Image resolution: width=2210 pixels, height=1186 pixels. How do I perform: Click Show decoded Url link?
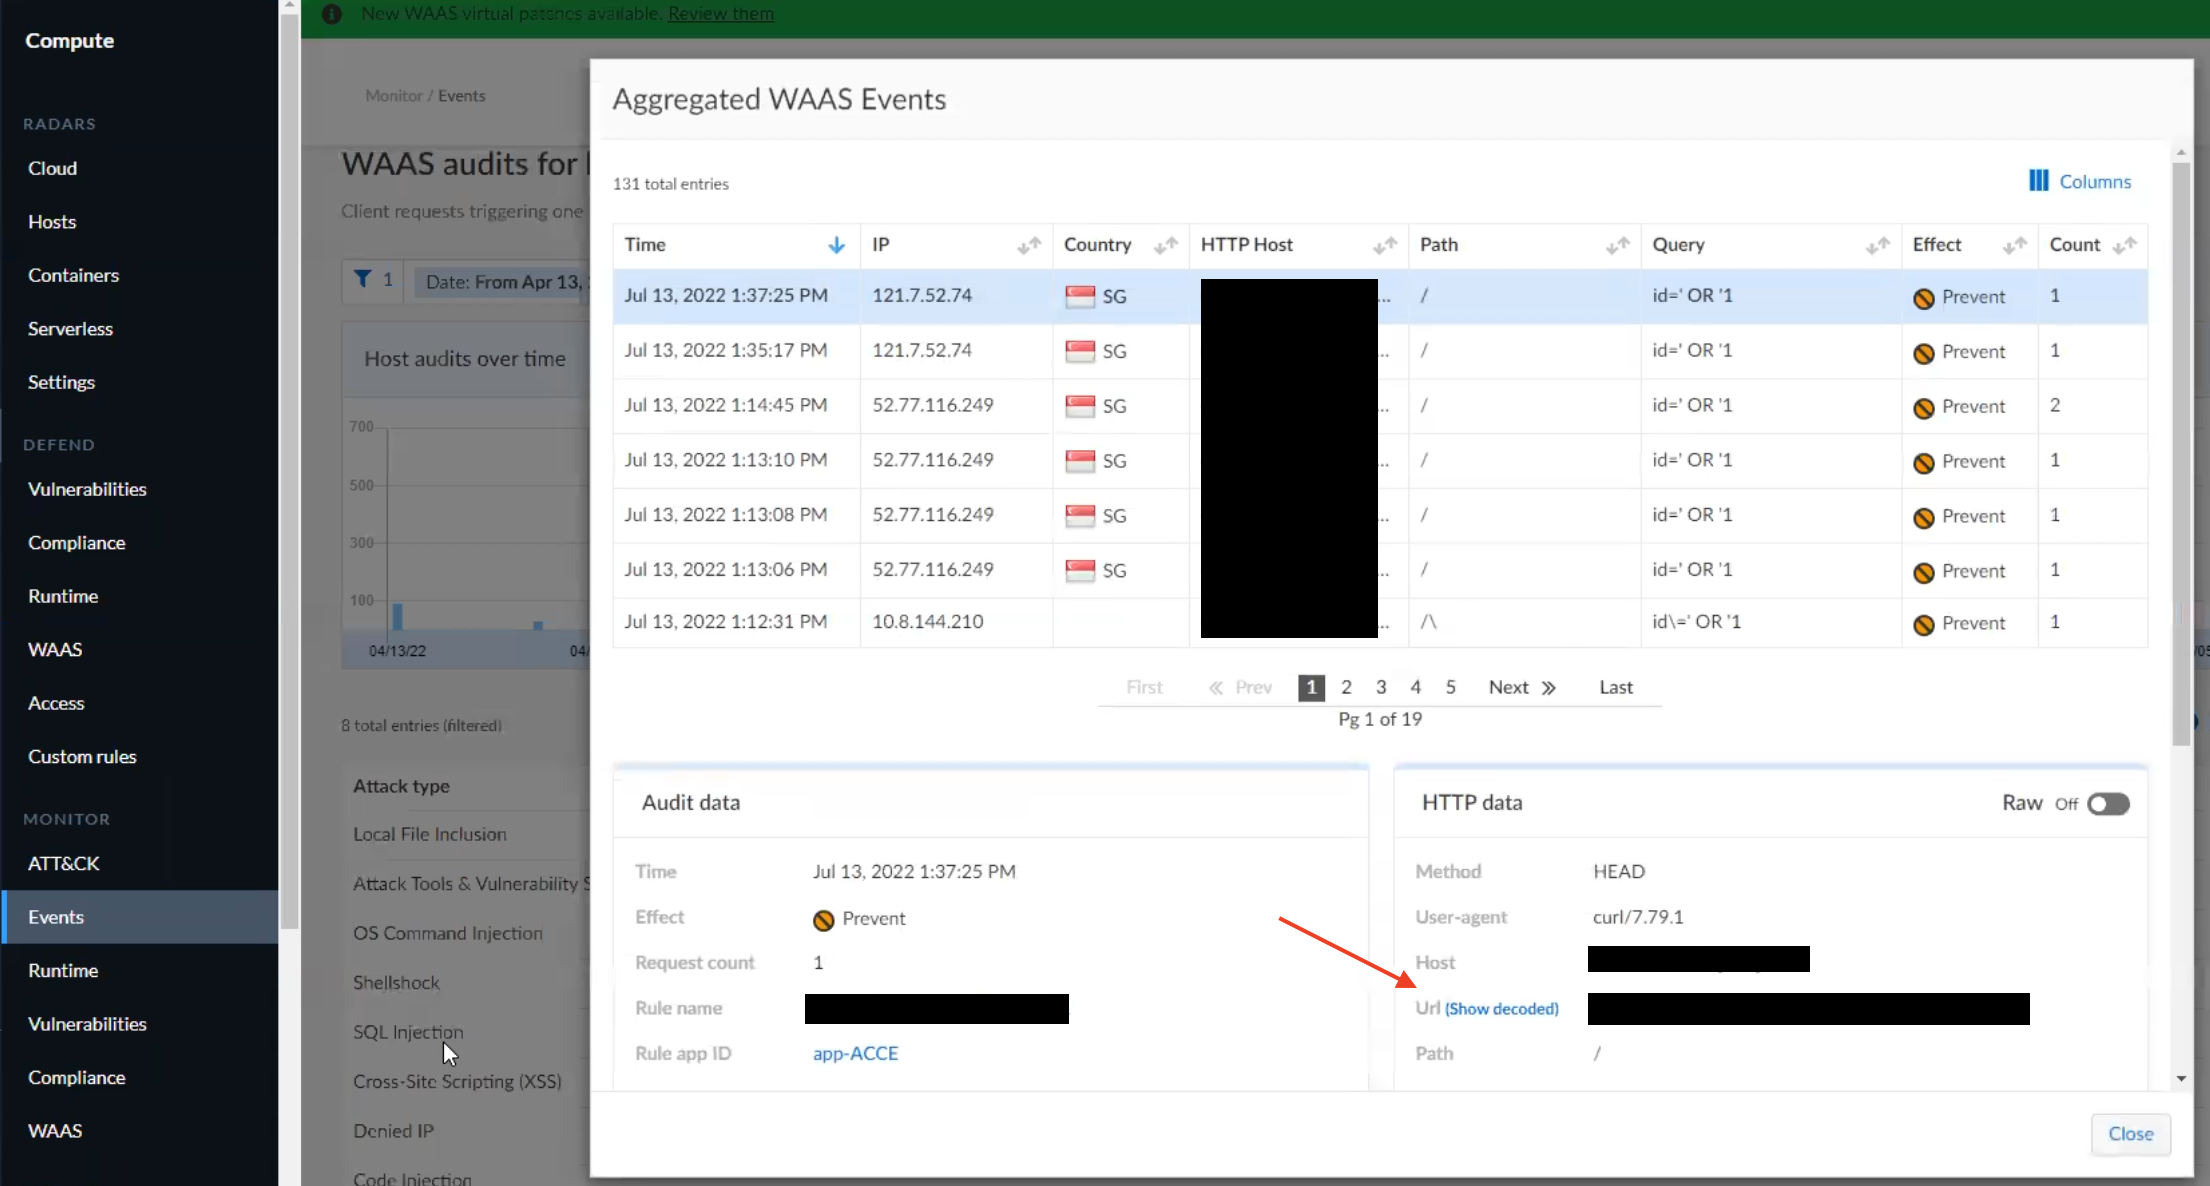point(1501,1009)
